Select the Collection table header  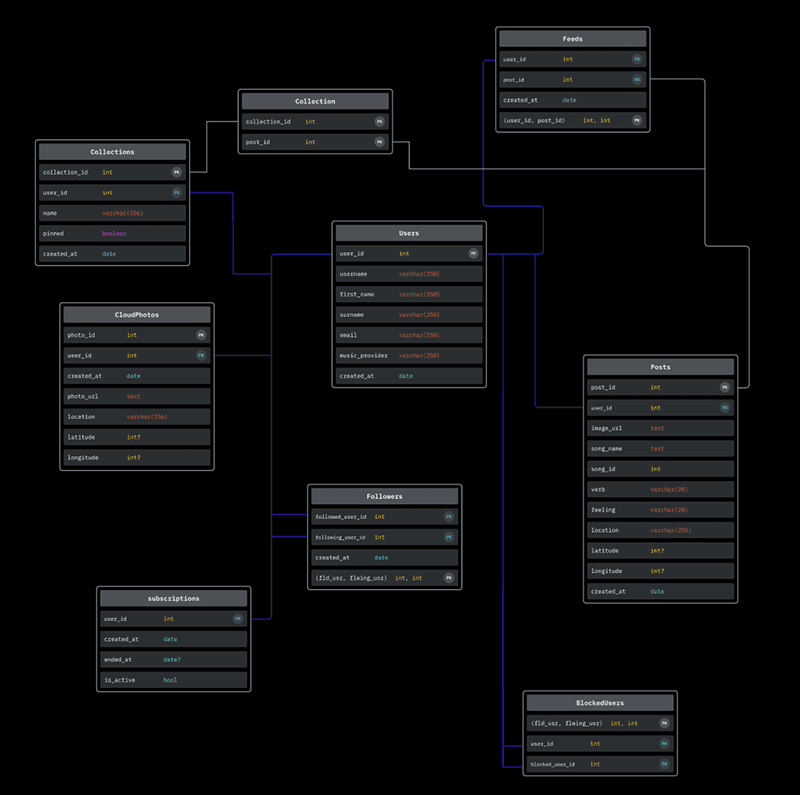coord(315,101)
